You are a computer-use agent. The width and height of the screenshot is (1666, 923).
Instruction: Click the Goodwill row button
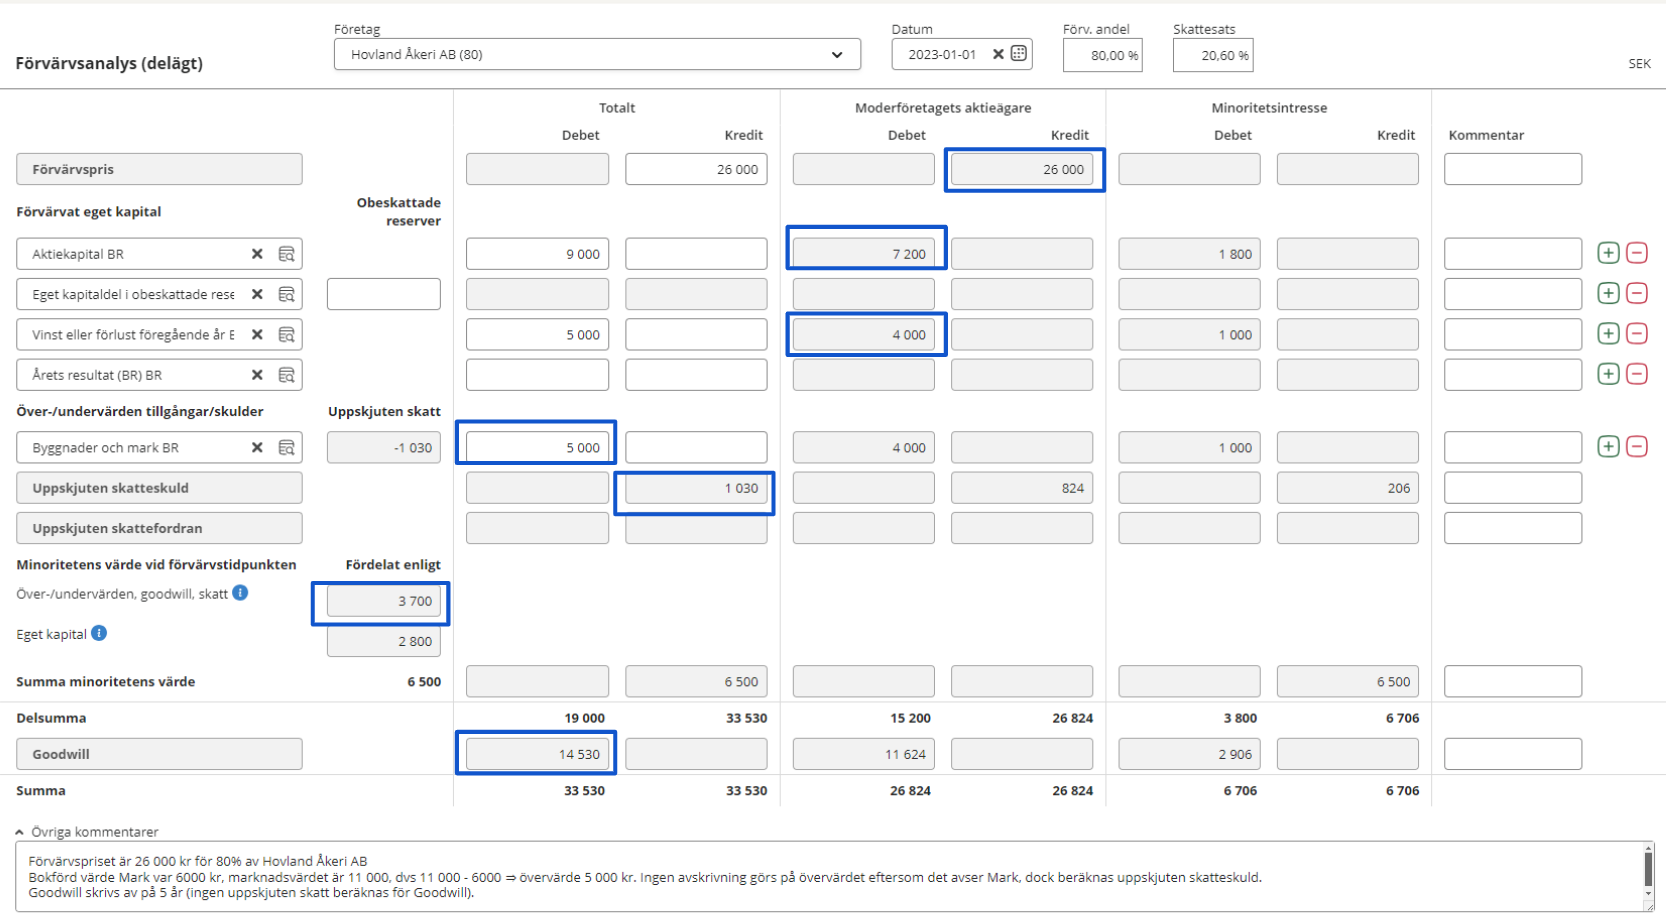159,754
